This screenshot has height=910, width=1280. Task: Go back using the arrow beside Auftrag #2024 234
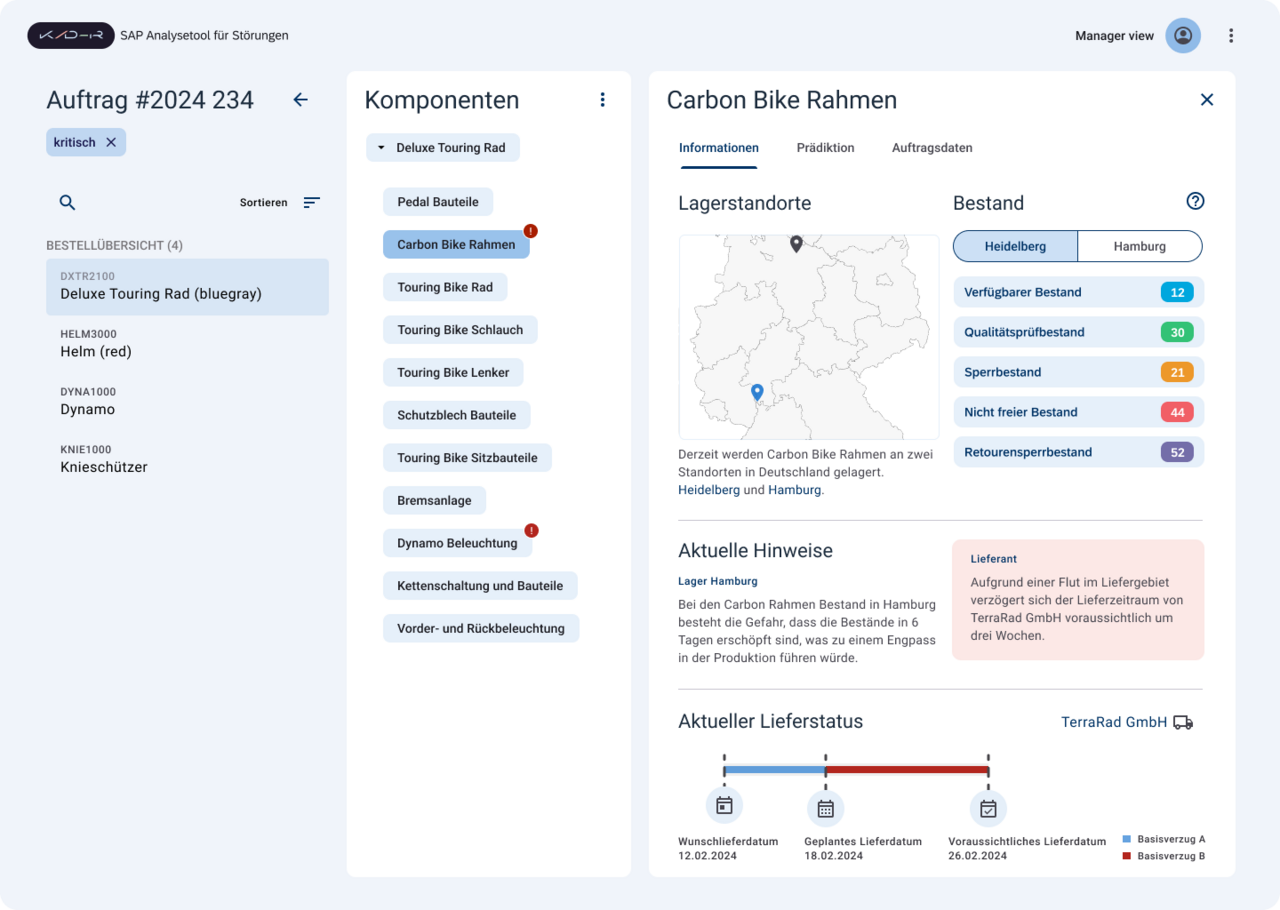pyautogui.click(x=300, y=100)
